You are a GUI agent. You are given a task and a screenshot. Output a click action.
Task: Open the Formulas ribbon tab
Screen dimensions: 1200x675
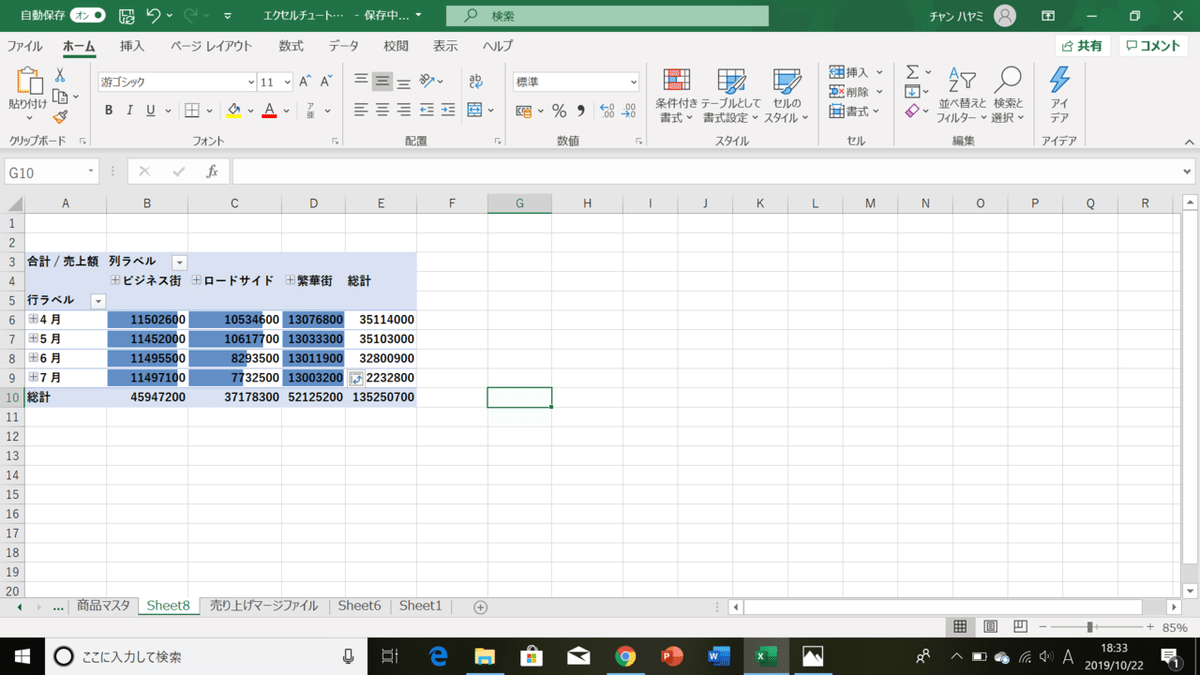coord(291,46)
